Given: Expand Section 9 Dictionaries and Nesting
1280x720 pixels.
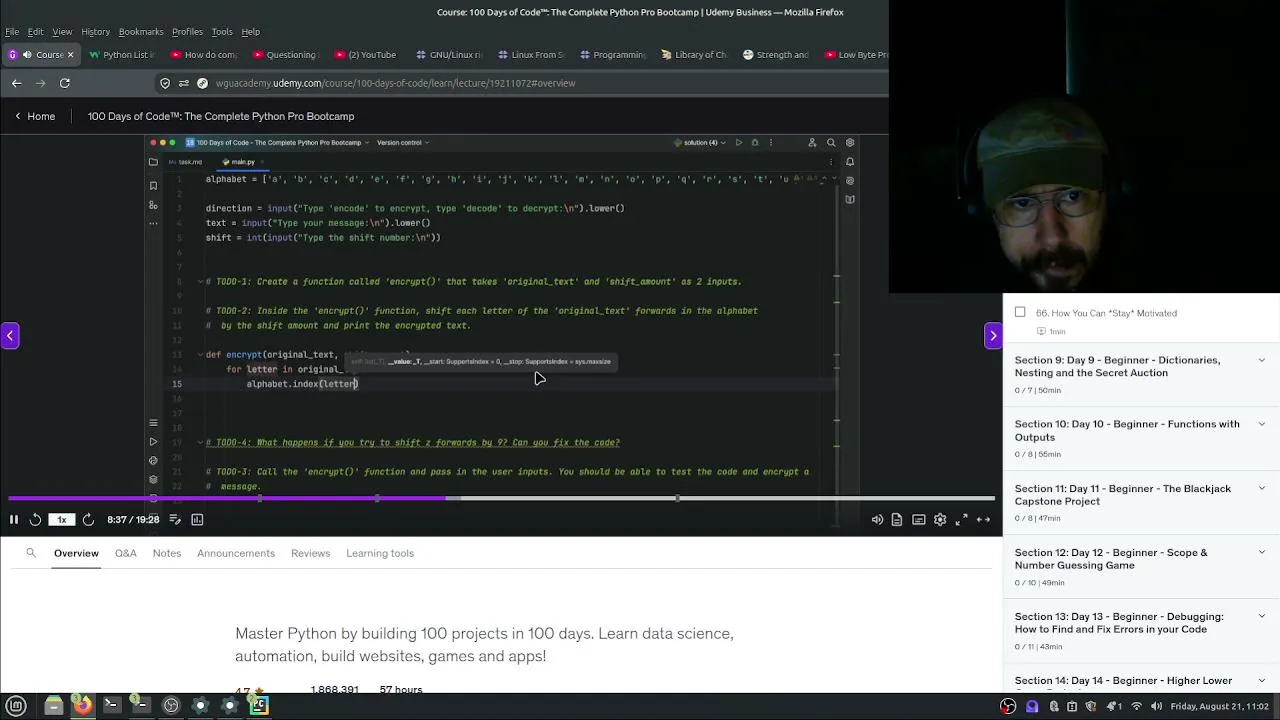Looking at the screenshot, I should (1141, 374).
